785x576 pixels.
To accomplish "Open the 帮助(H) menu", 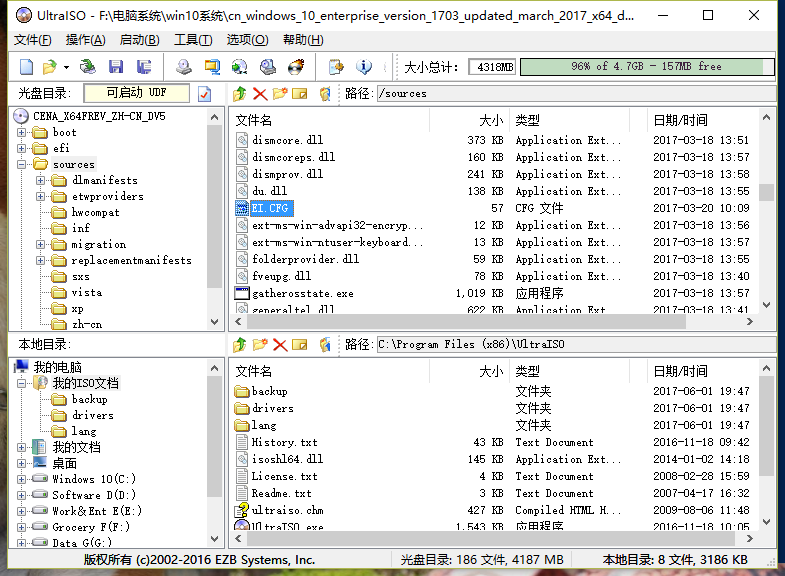I will (x=303, y=40).
